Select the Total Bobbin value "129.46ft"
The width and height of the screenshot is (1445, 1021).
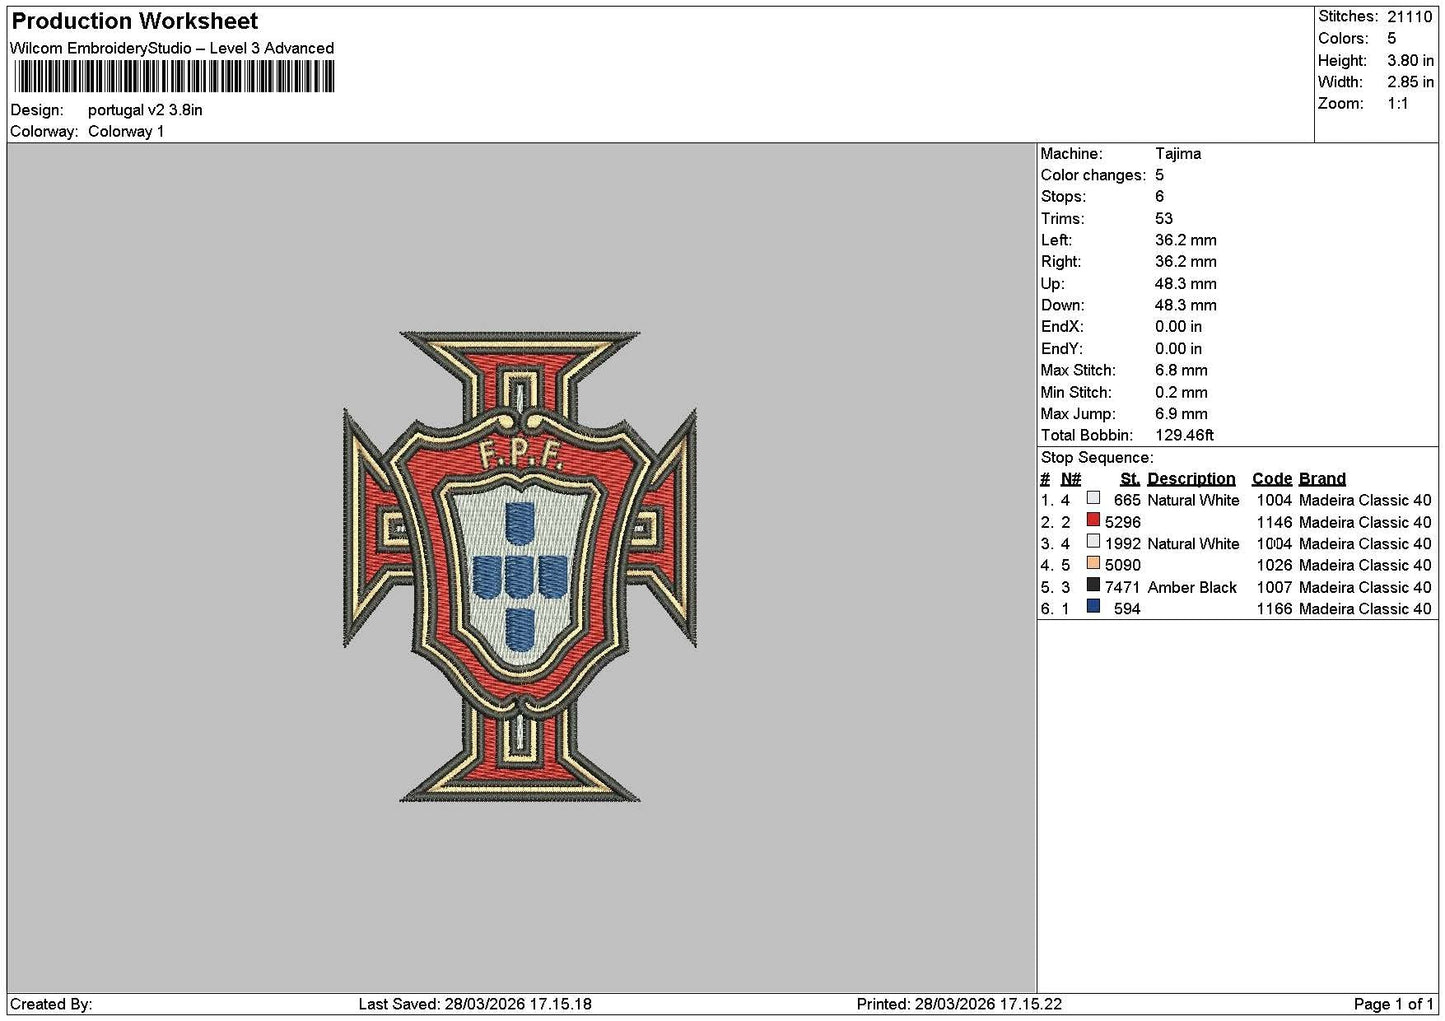click(x=1185, y=435)
